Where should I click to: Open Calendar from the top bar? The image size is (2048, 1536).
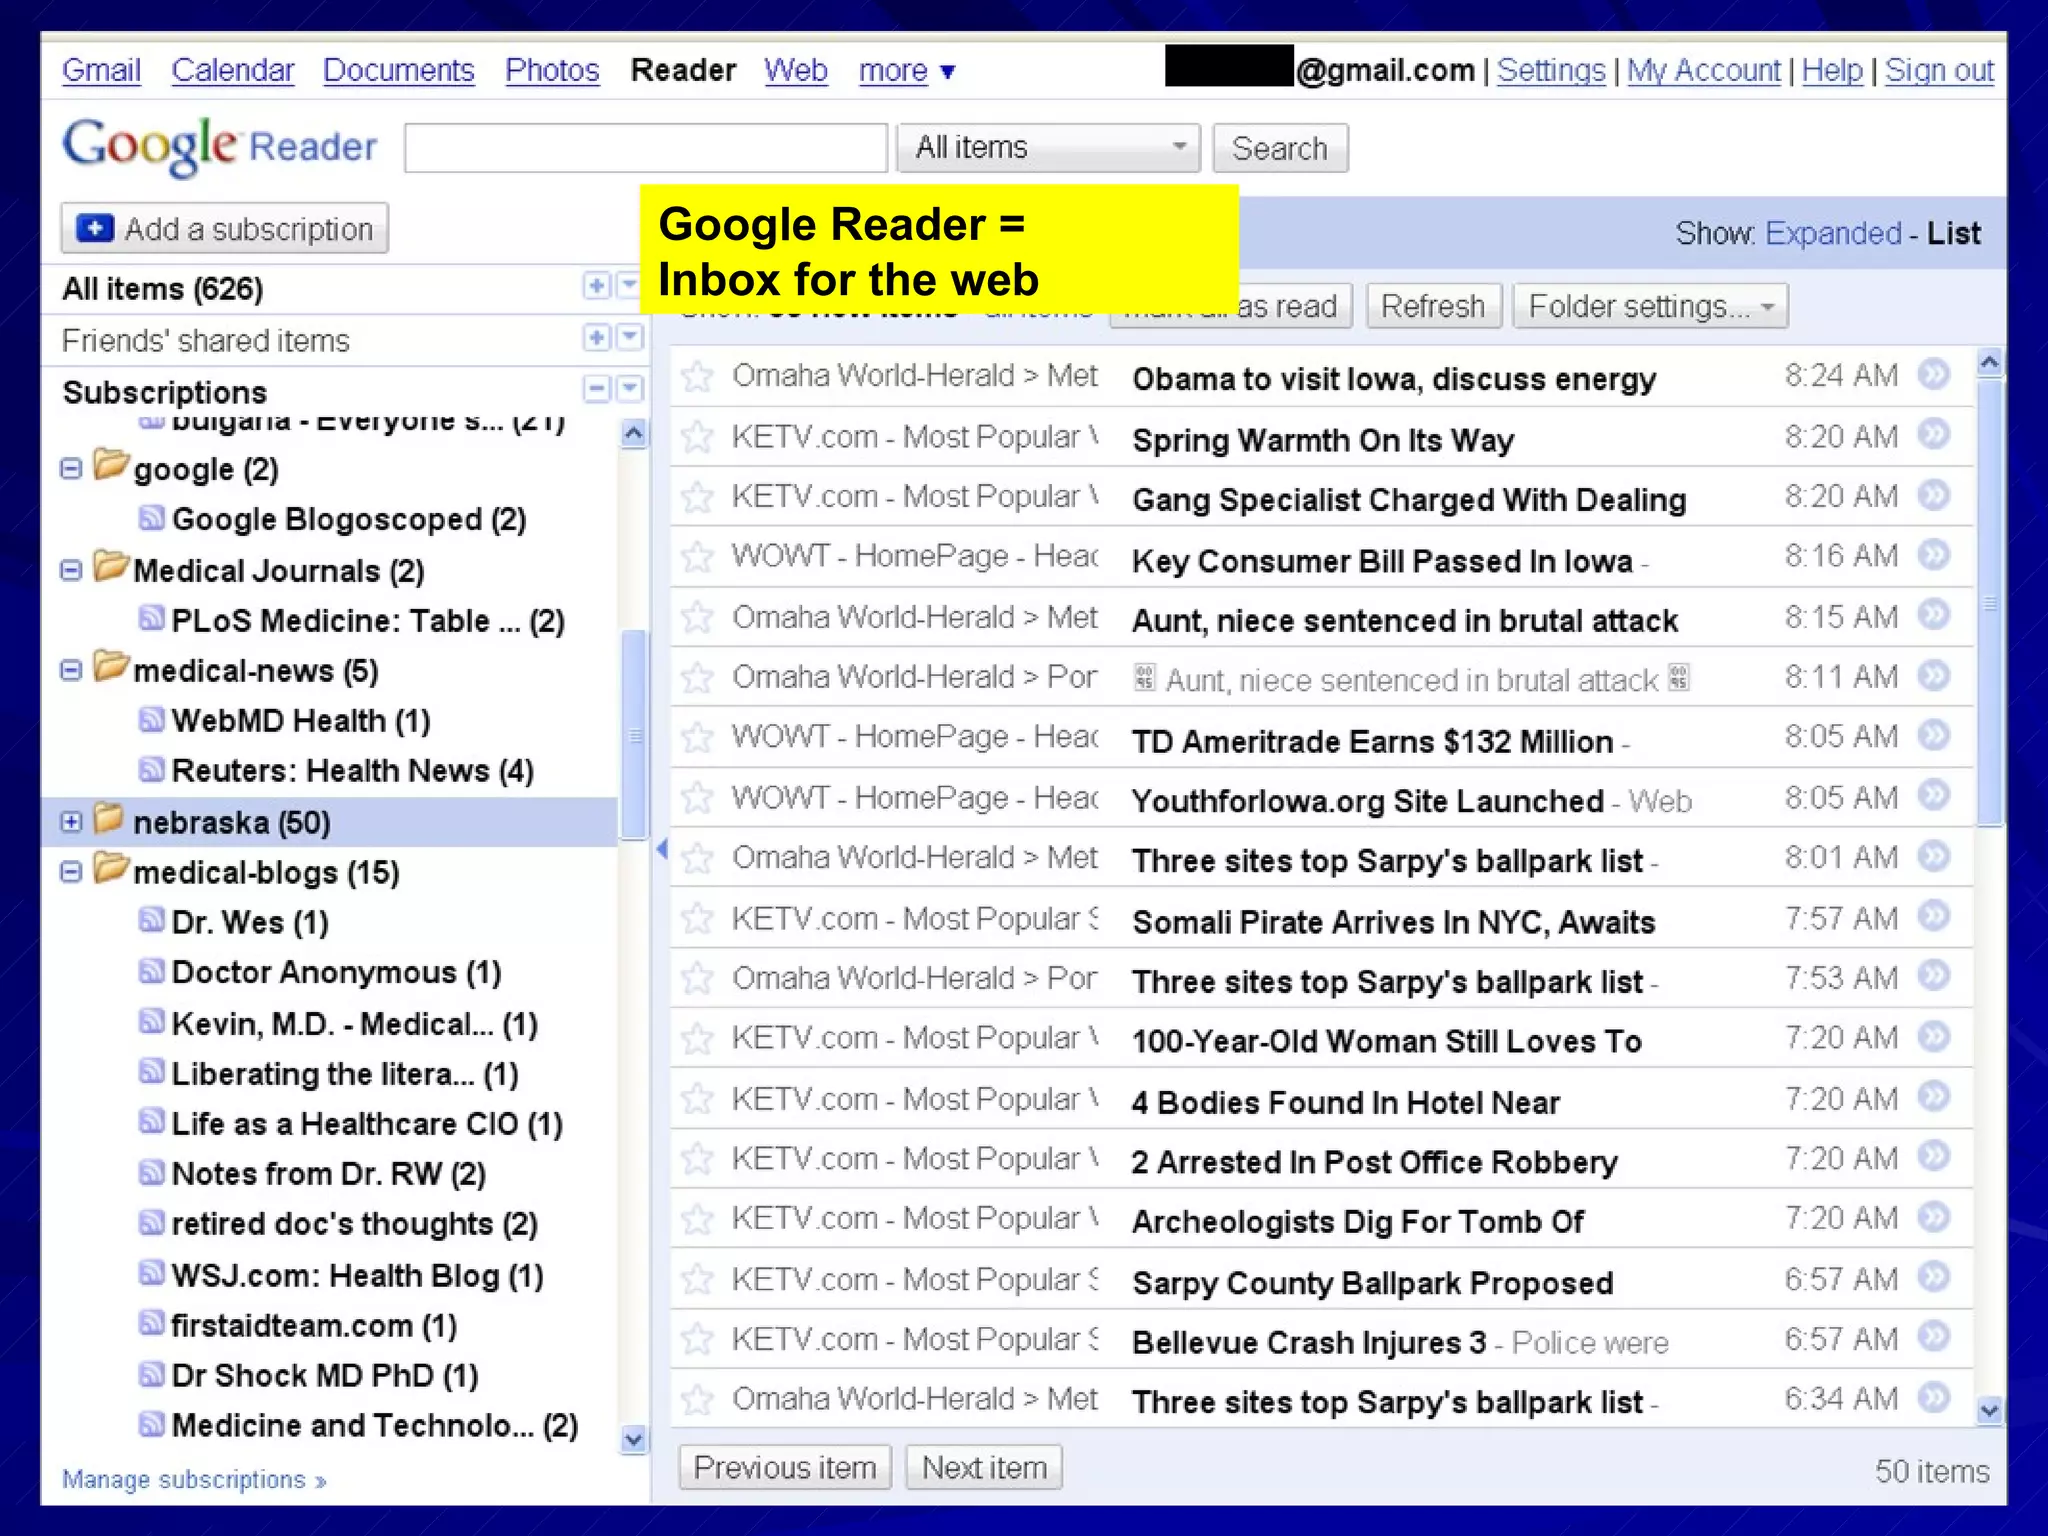point(232,71)
